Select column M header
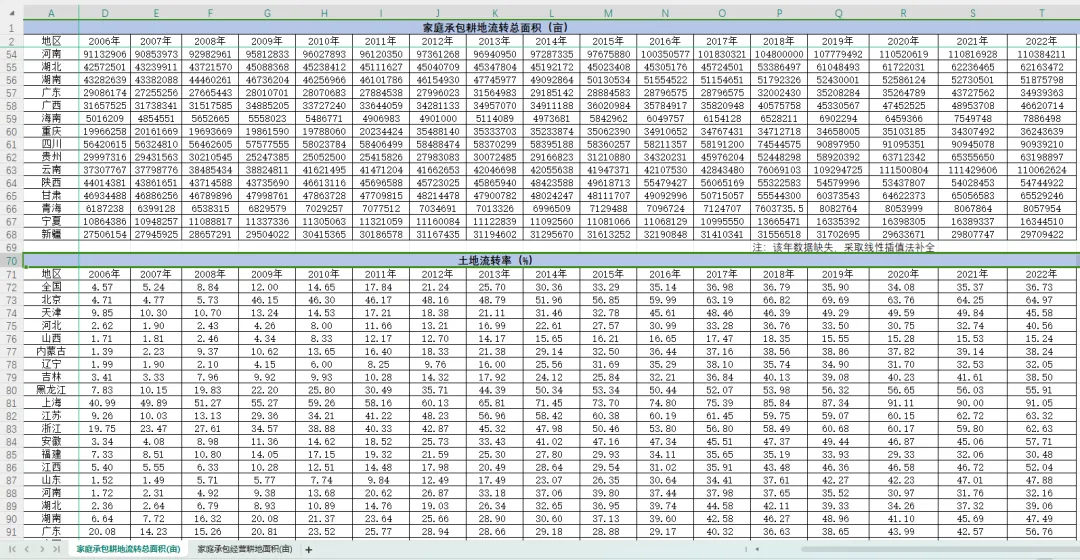This screenshot has width=1080, height=560. coord(608,12)
